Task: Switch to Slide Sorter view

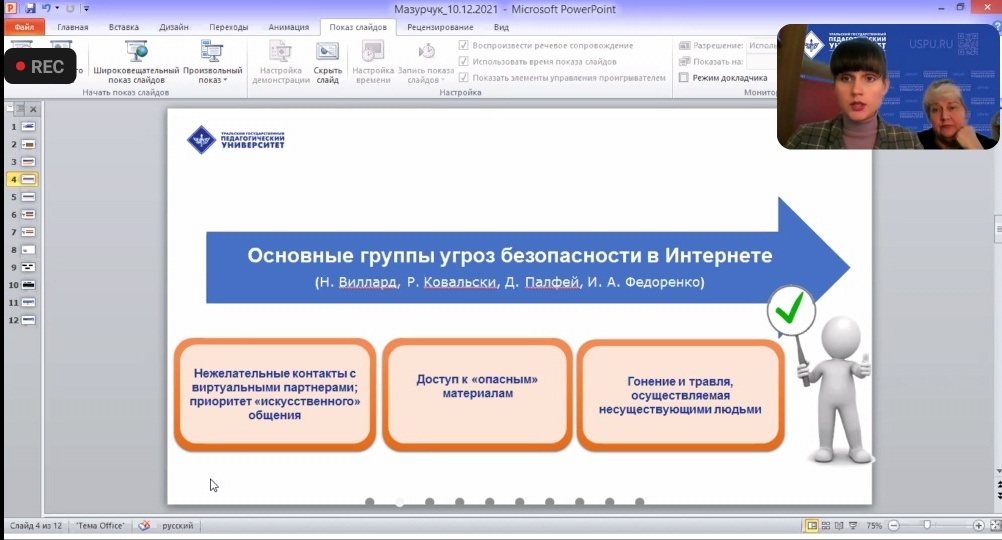Action: [826, 526]
